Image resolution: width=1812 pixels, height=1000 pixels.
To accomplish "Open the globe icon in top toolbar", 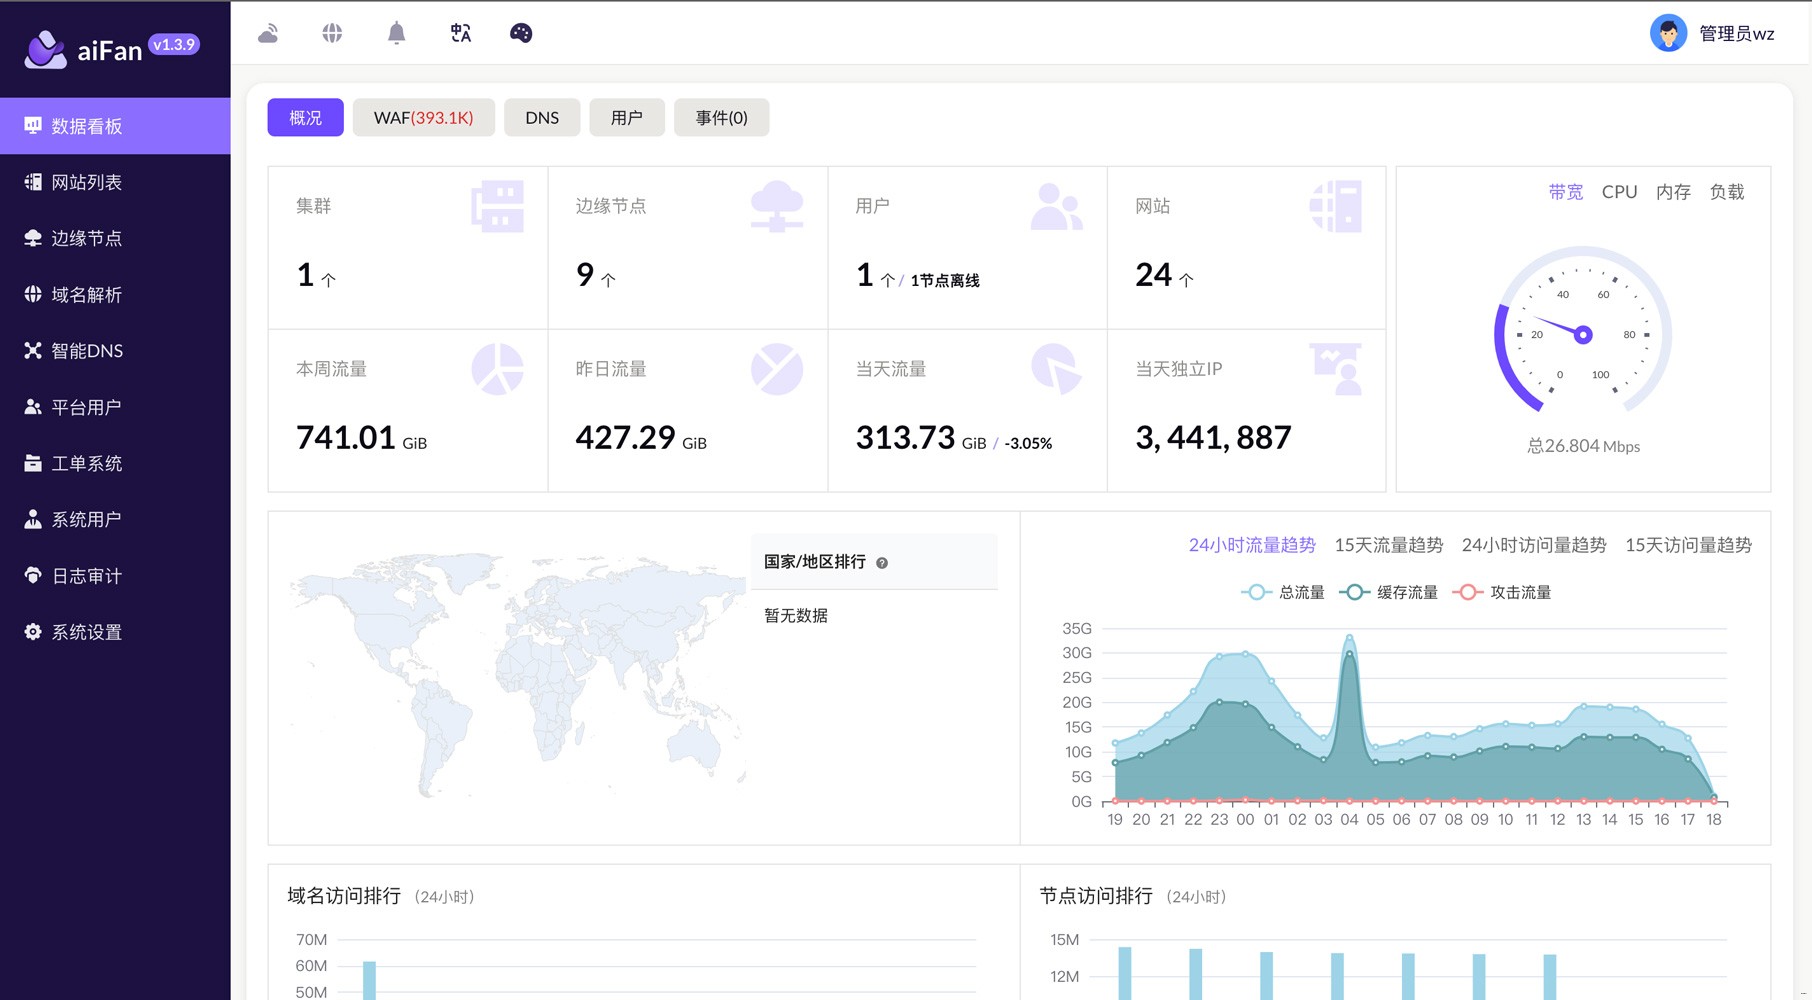I will tap(332, 33).
